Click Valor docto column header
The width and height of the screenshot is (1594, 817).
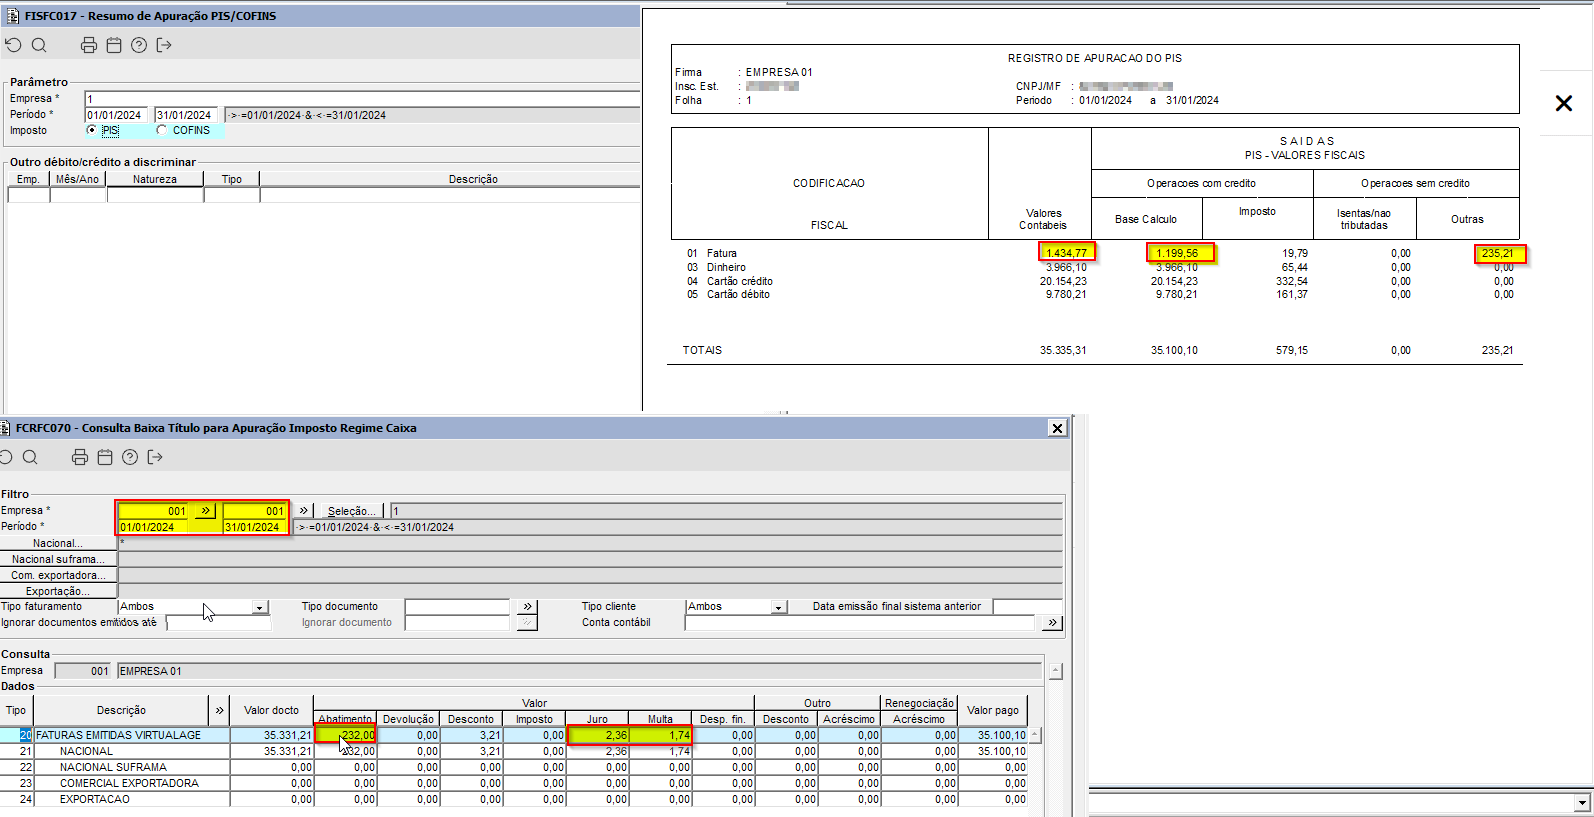[272, 710]
